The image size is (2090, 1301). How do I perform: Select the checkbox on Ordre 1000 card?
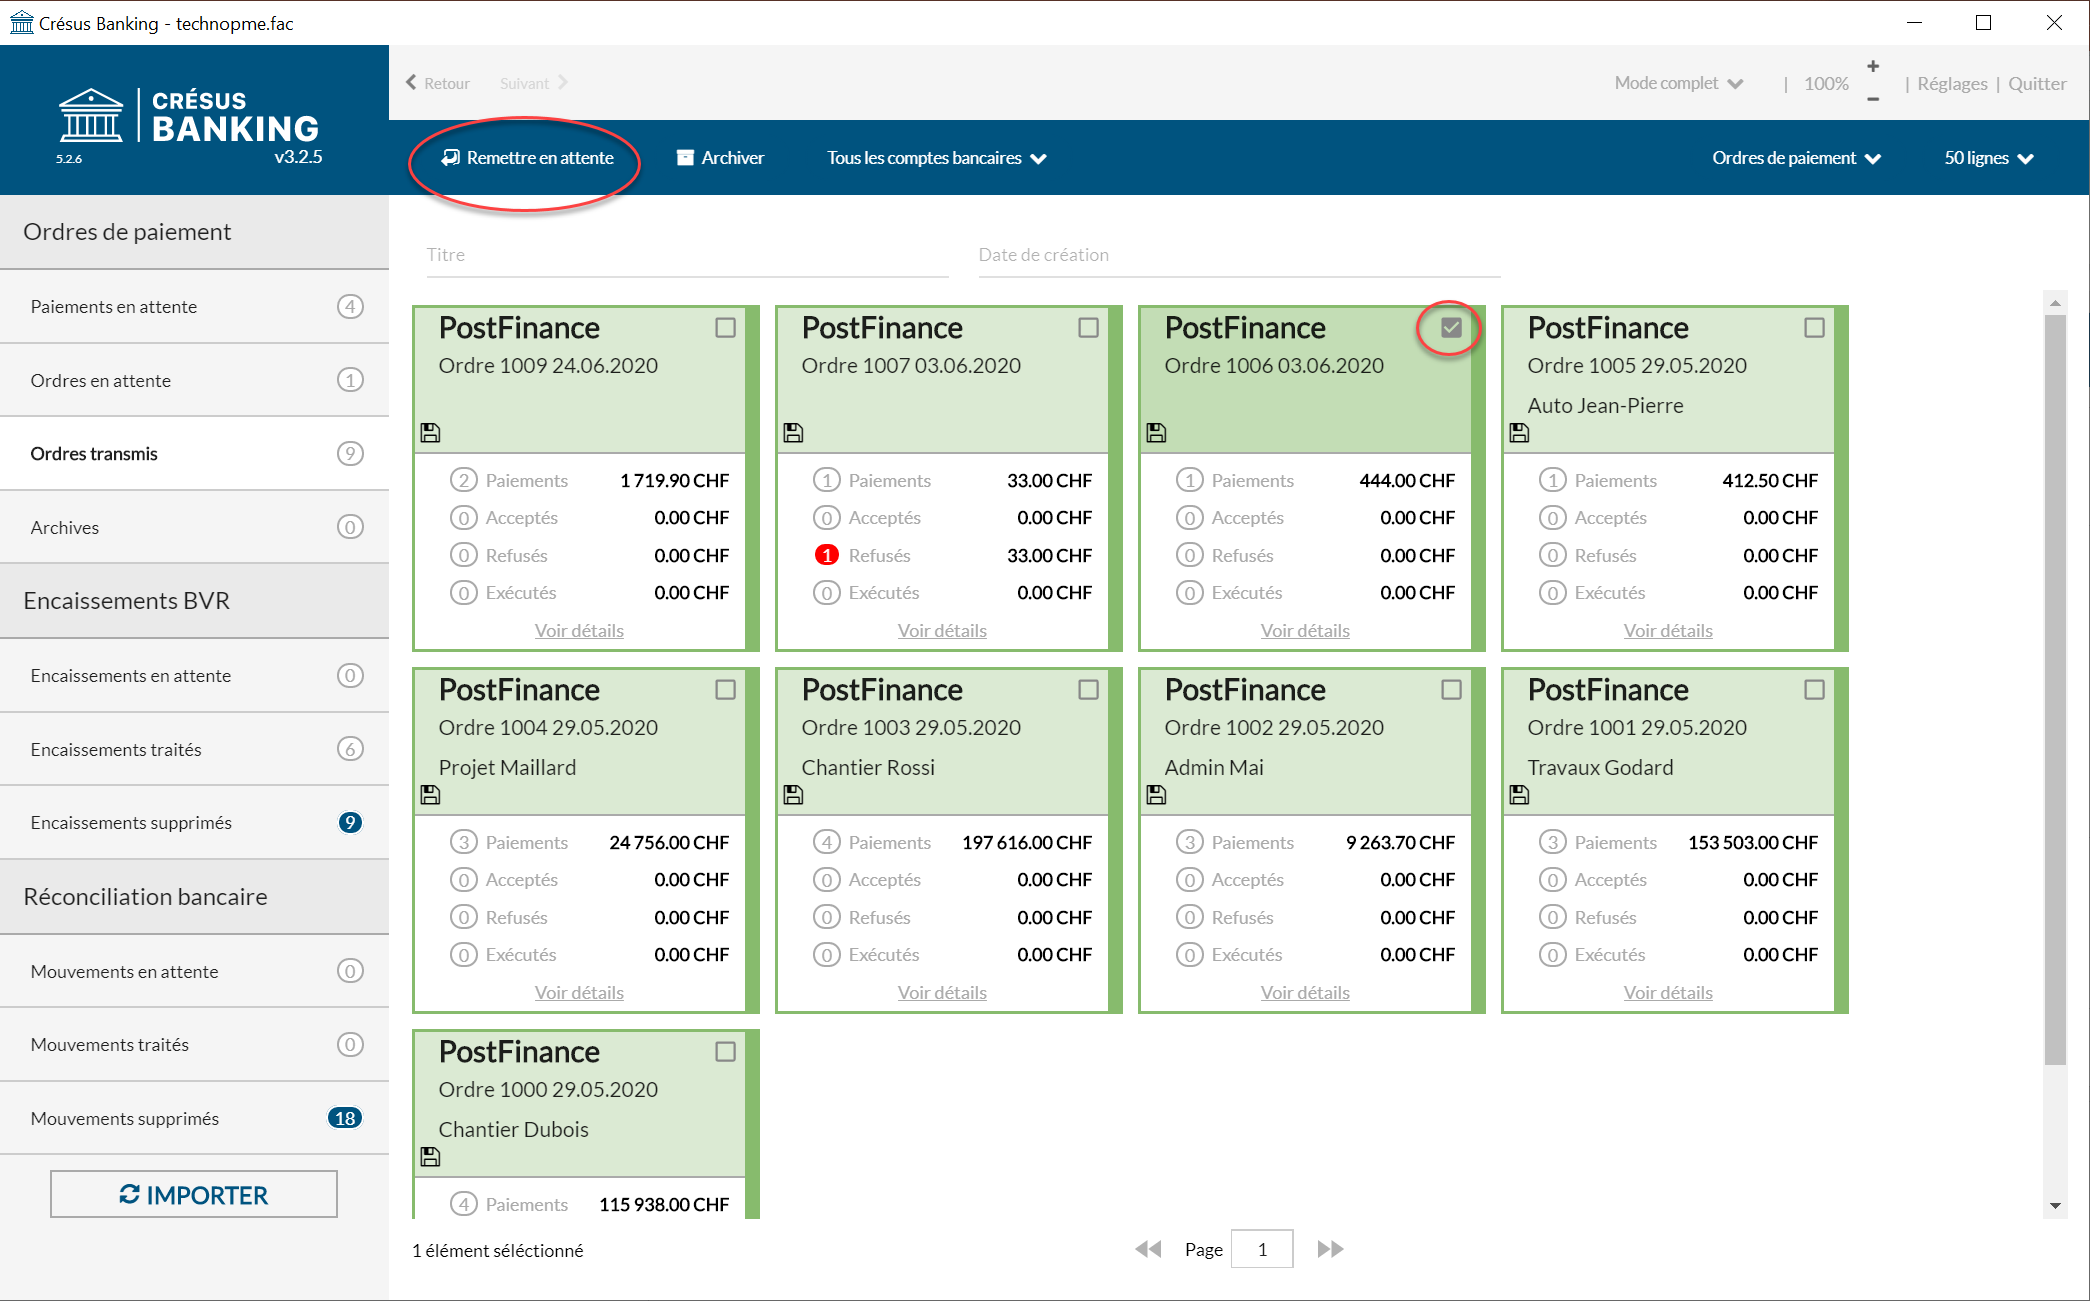coord(726,1051)
